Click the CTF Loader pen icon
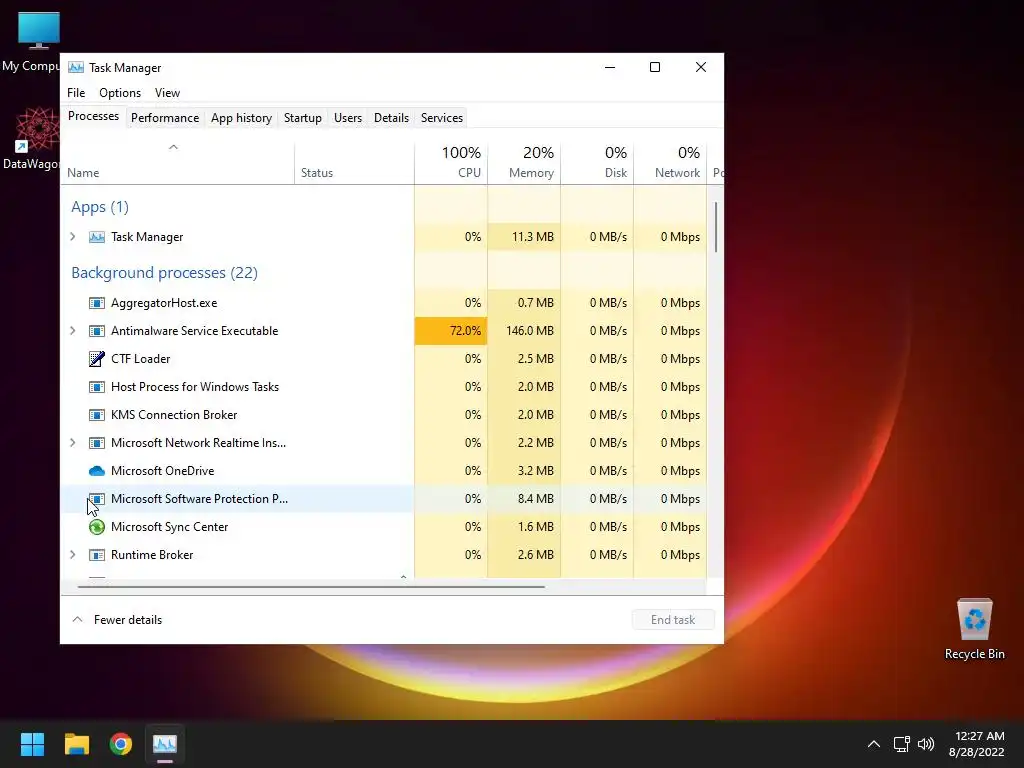 (97, 359)
